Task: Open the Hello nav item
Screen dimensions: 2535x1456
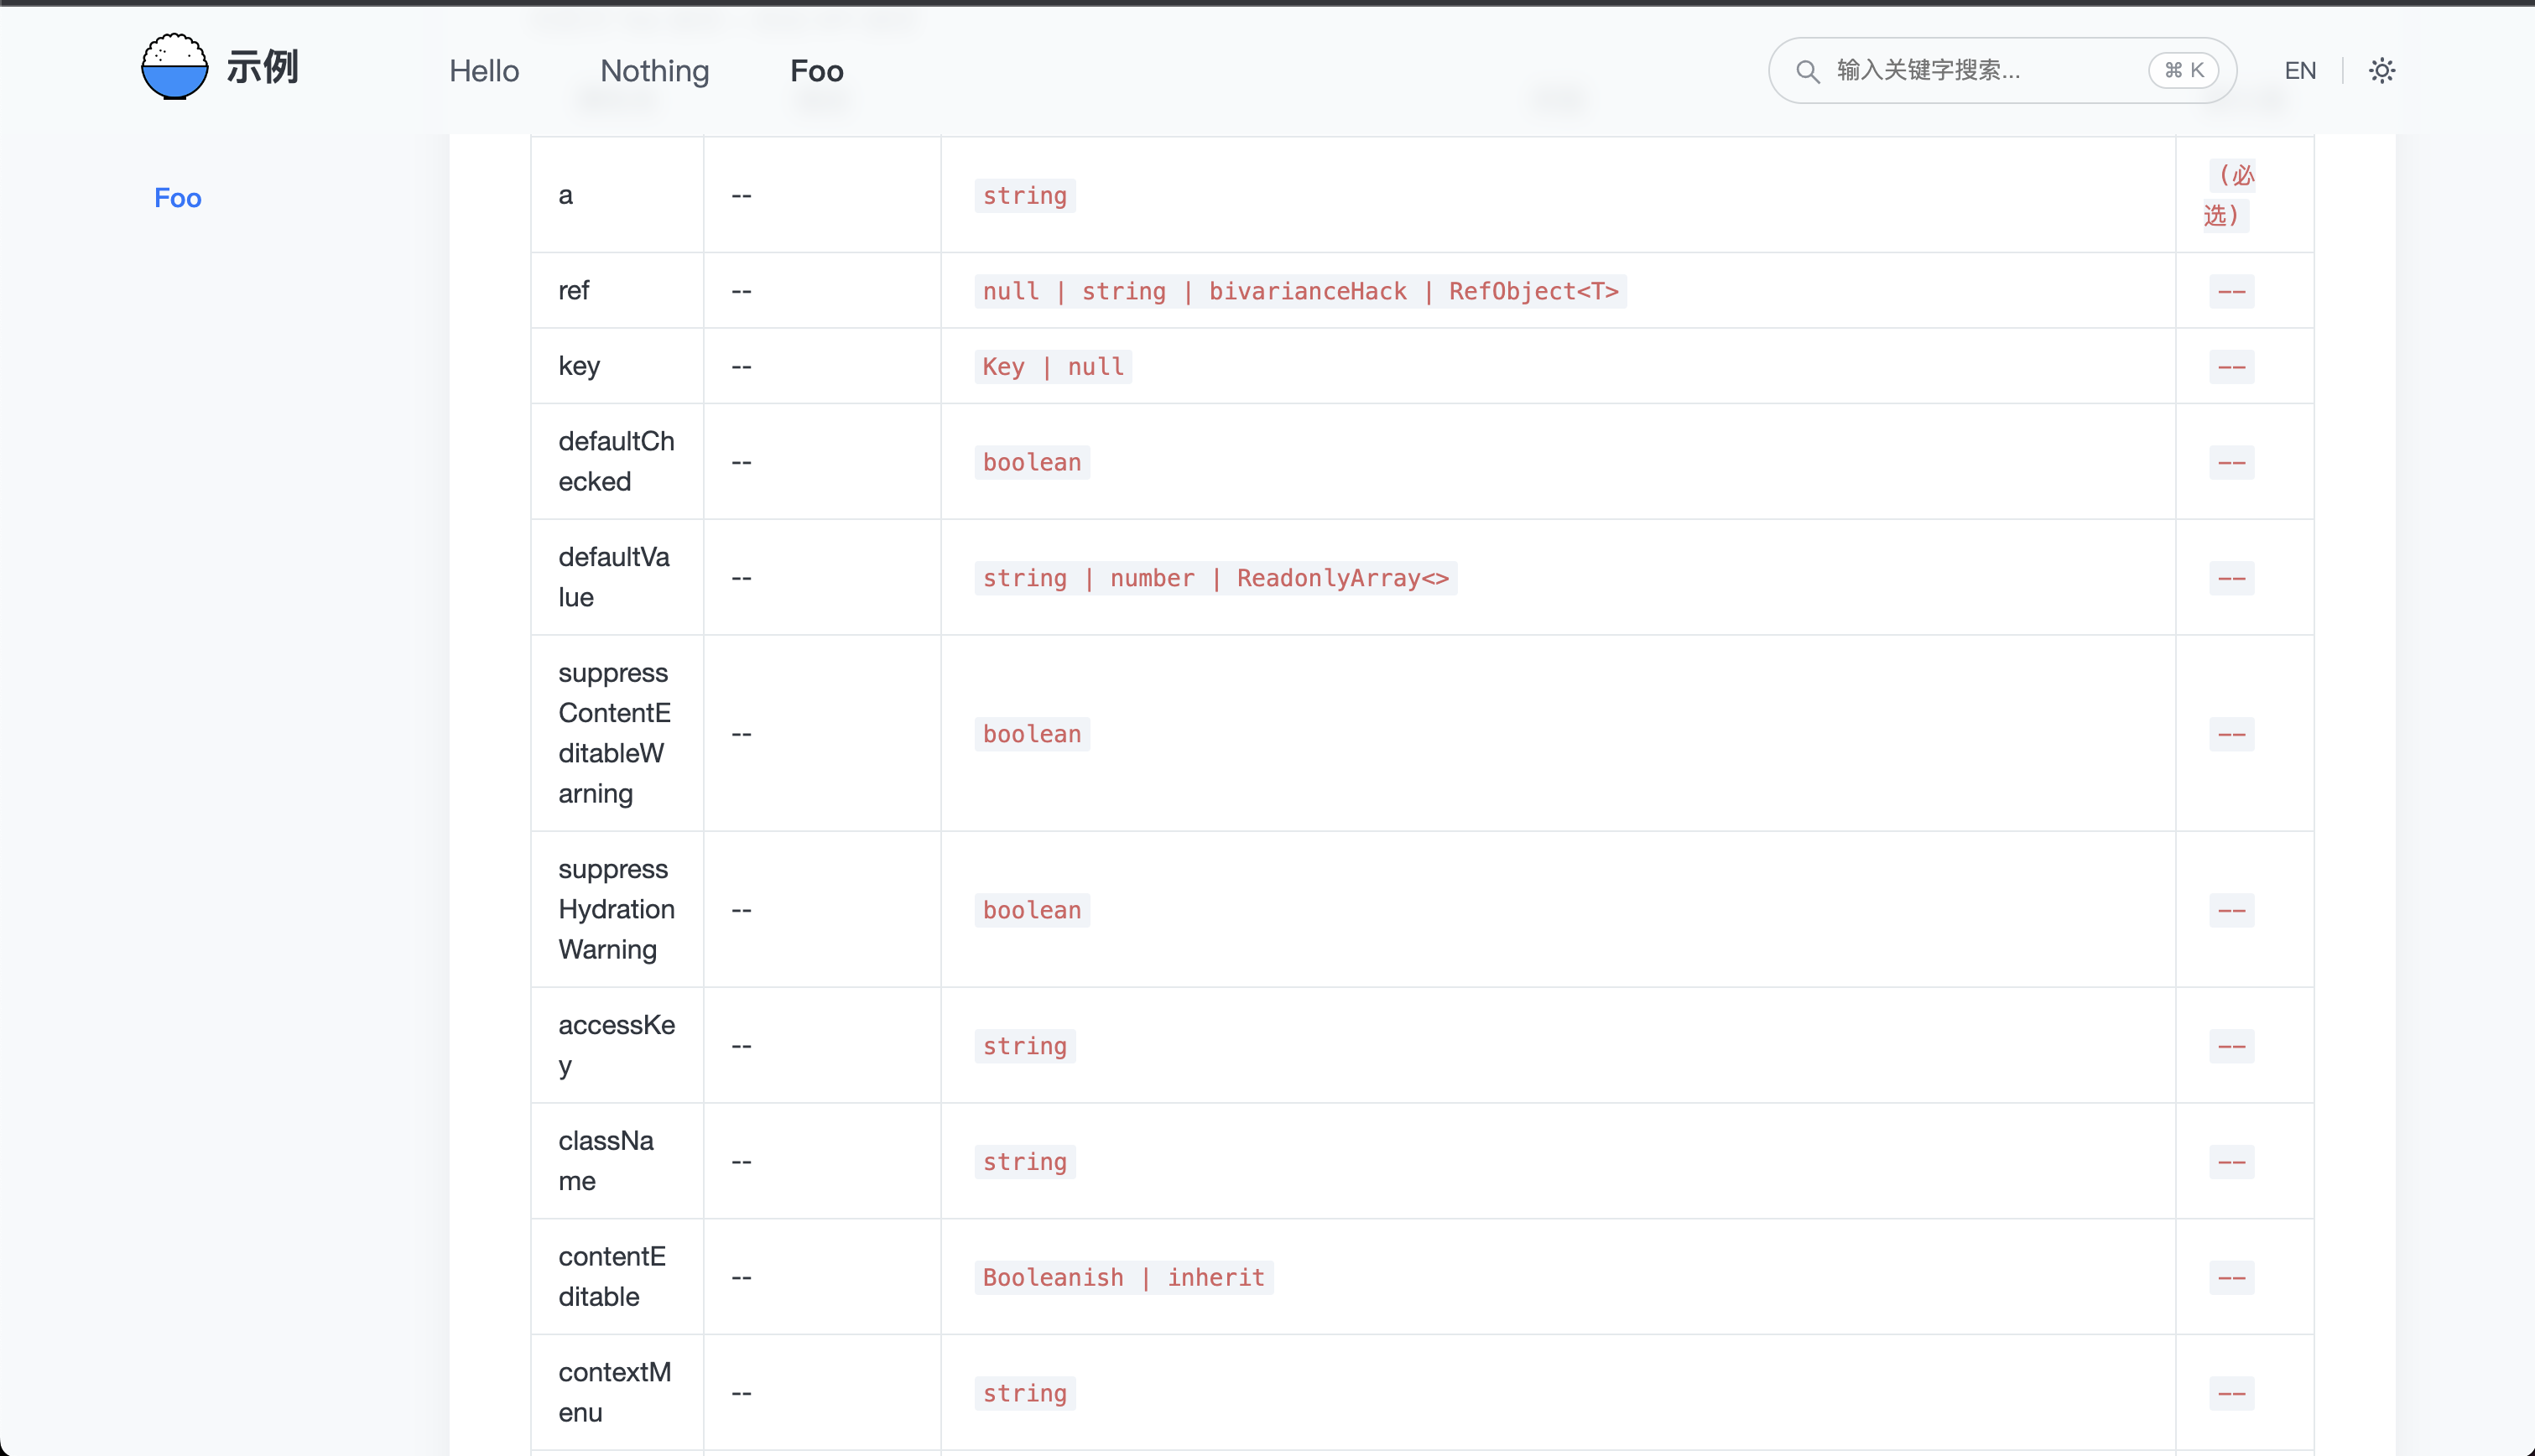Action: pyautogui.click(x=484, y=71)
